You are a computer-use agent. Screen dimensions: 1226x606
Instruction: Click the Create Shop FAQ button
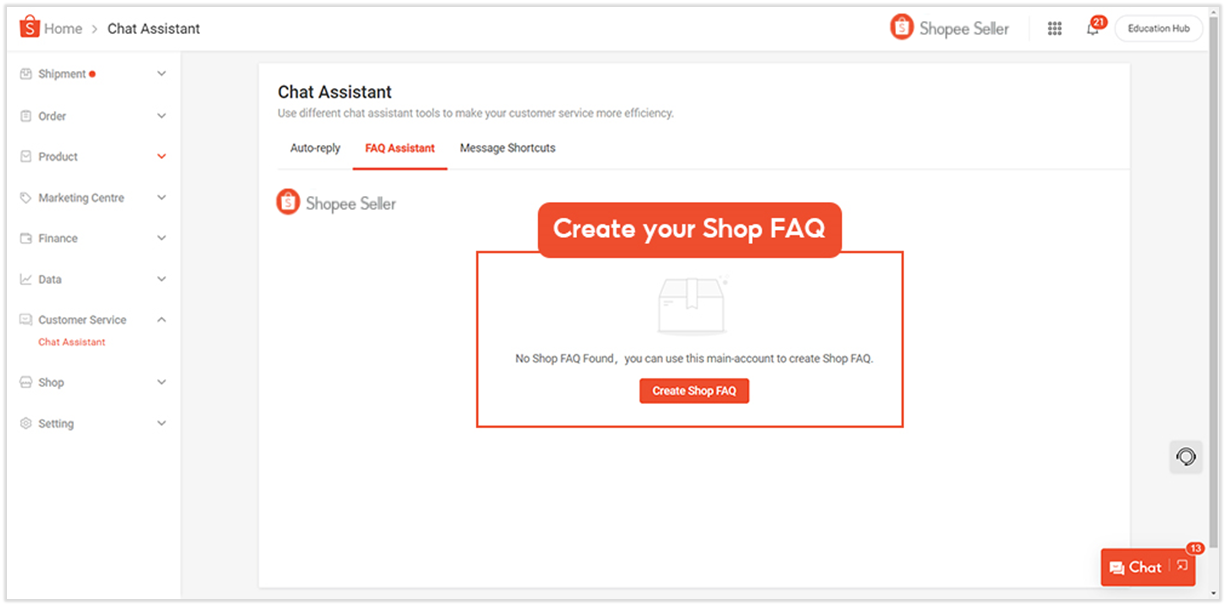click(x=694, y=391)
